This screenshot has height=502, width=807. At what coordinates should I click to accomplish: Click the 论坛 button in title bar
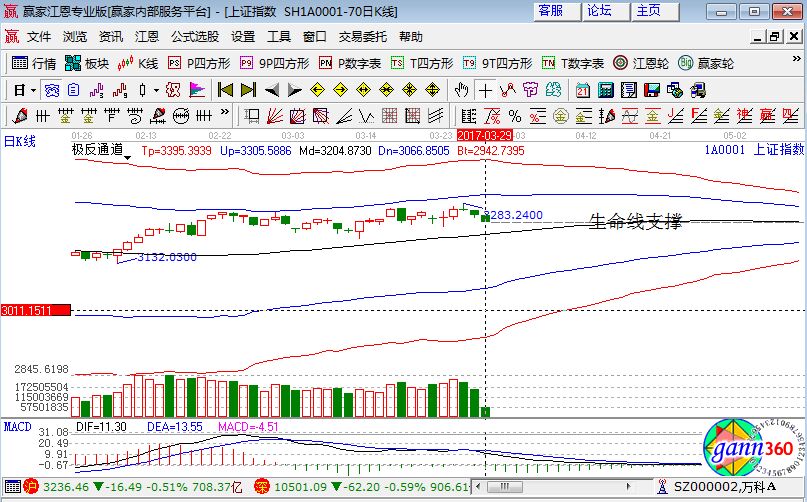coord(599,11)
